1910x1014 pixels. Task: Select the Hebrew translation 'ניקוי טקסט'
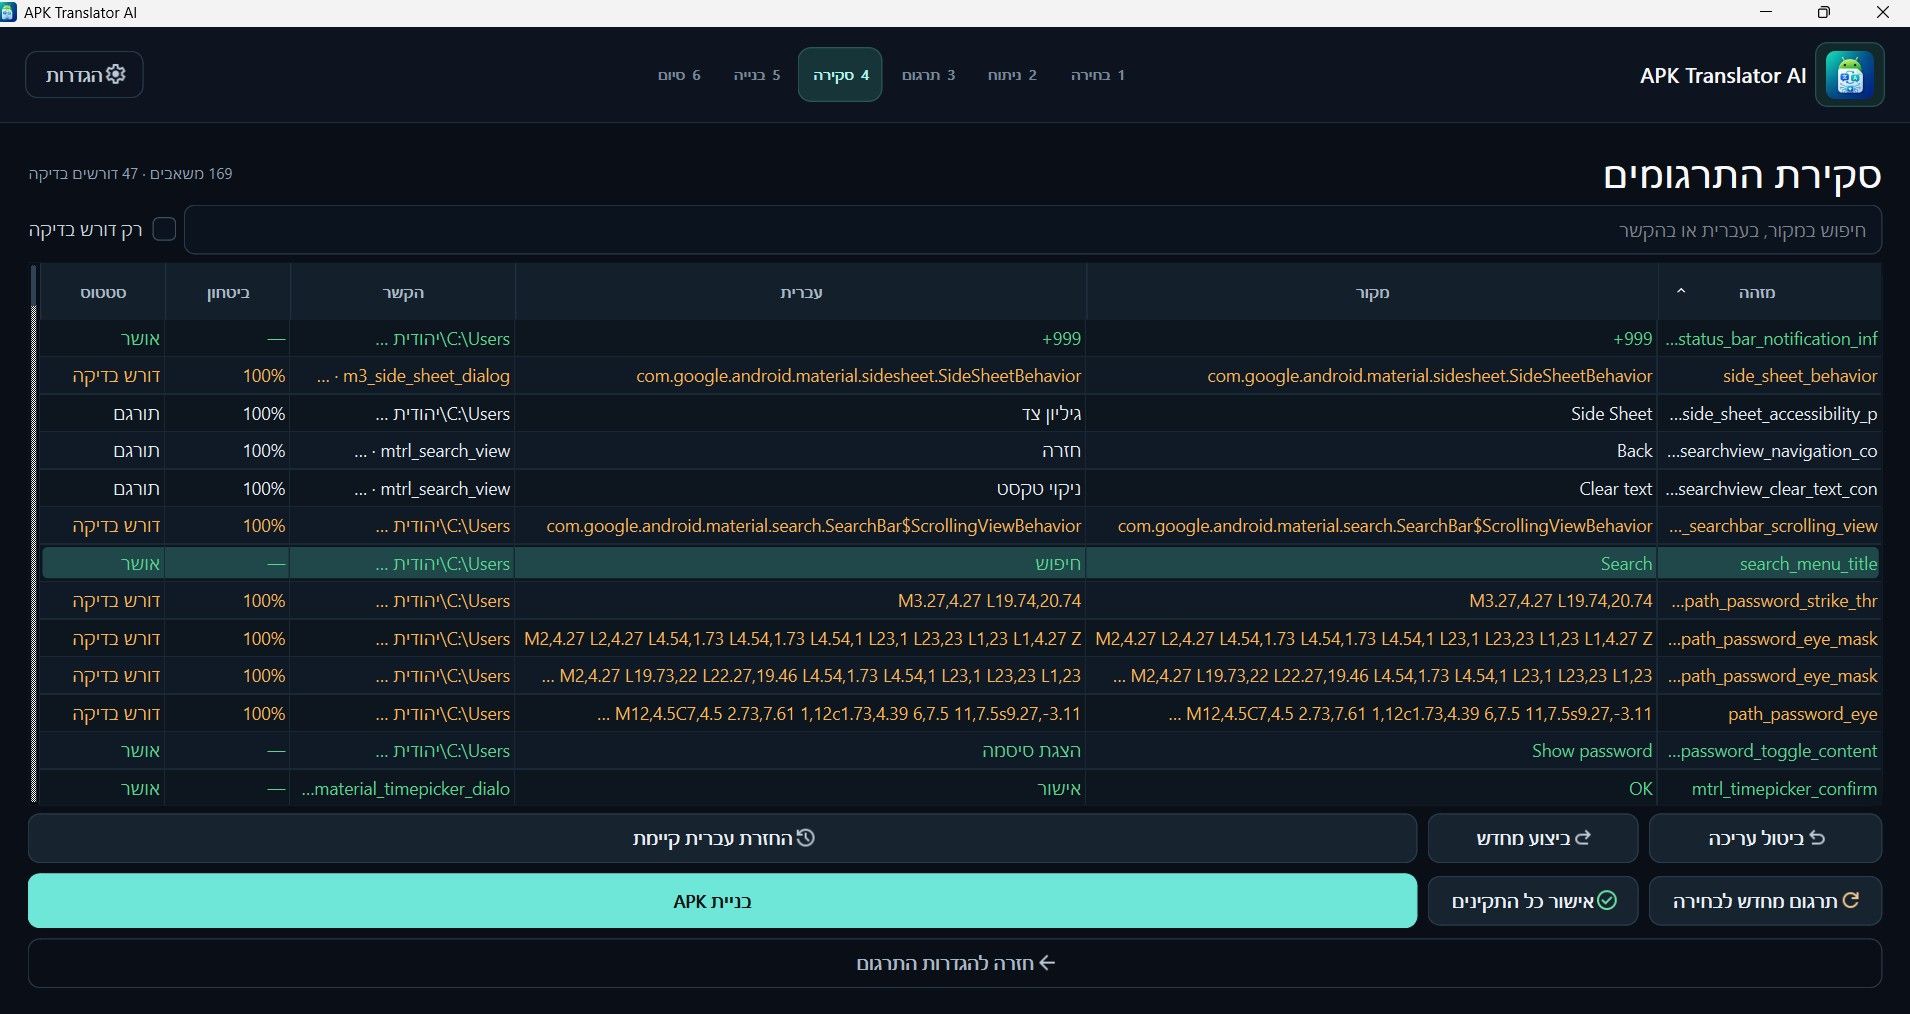click(1039, 489)
